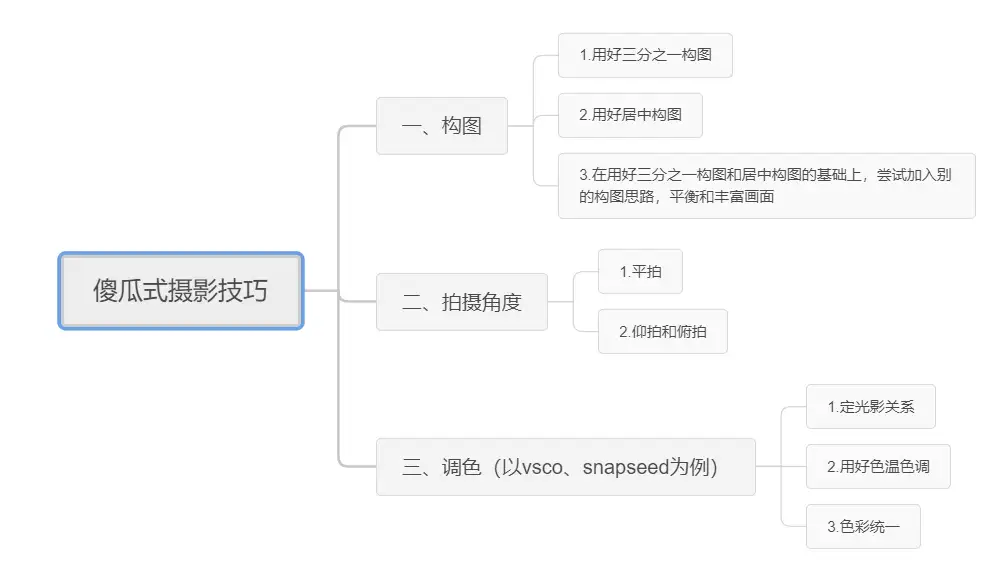
Task: Select the 二、拍摄角度 branch node
Action: (461, 302)
